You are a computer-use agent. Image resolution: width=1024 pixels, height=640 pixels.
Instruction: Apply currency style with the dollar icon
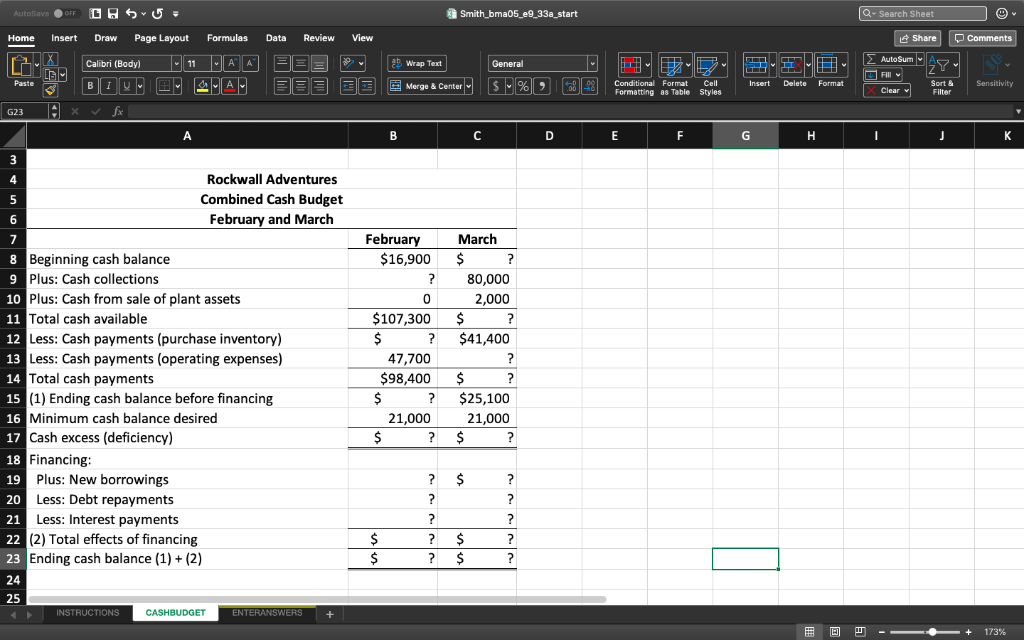coord(496,86)
